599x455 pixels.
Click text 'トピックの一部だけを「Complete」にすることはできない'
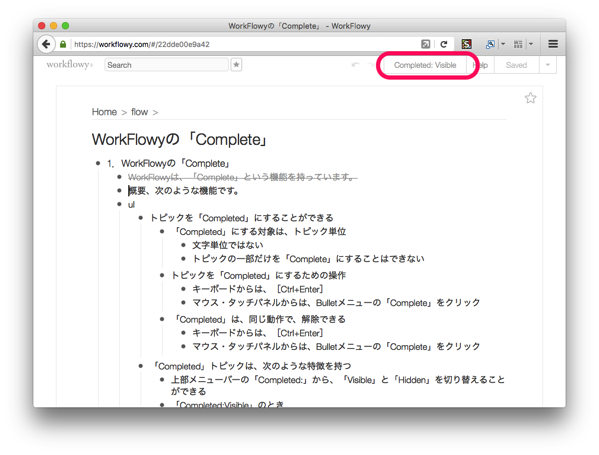[x=308, y=259]
